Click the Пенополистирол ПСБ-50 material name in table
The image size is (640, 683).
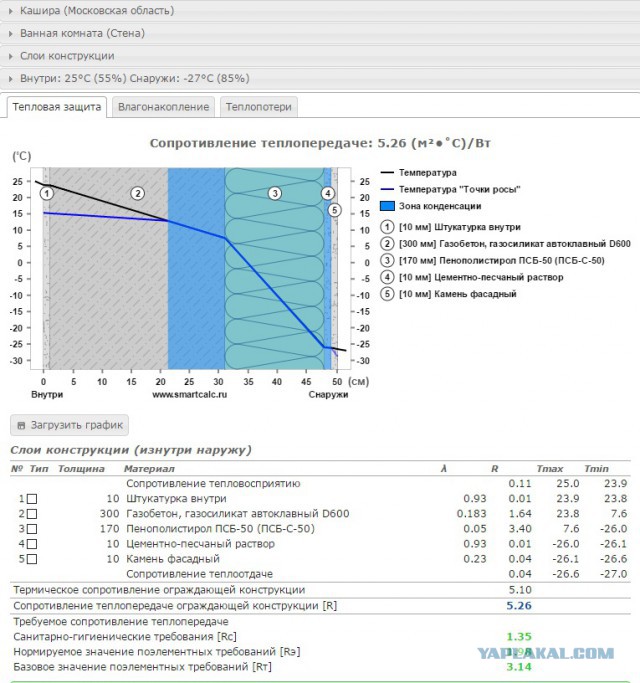pos(220,529)
